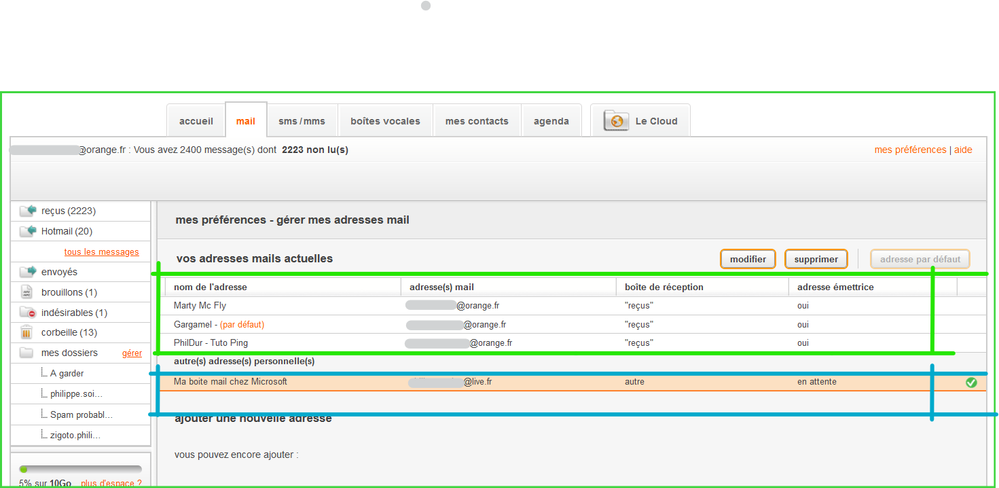Viewport: 999px width, 488px height.
Task: Open the reçus inbox folder icon
Action: click(28, 211)
